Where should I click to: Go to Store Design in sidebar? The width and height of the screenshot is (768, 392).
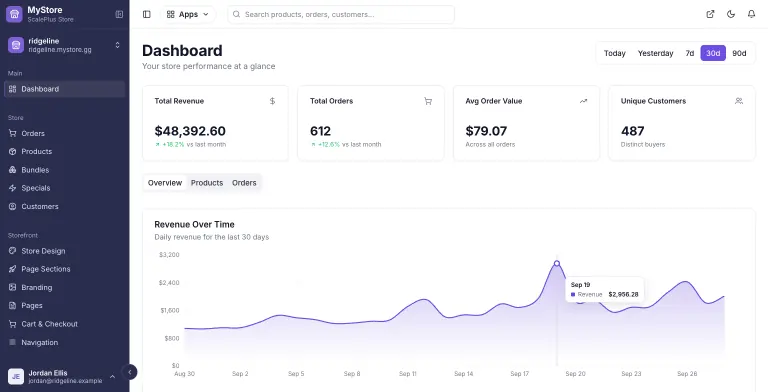pos(65,251)
